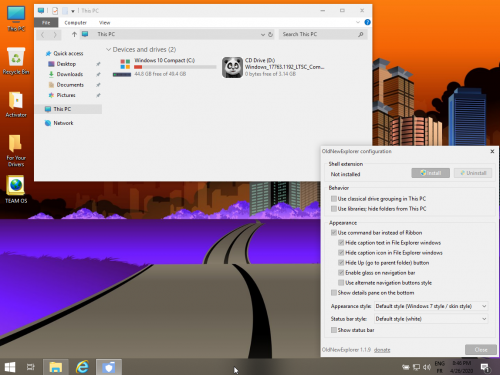Open the Windows 10 Compact (C:) drive
This screenshot has width=500, height=375.
coord(165,67)
